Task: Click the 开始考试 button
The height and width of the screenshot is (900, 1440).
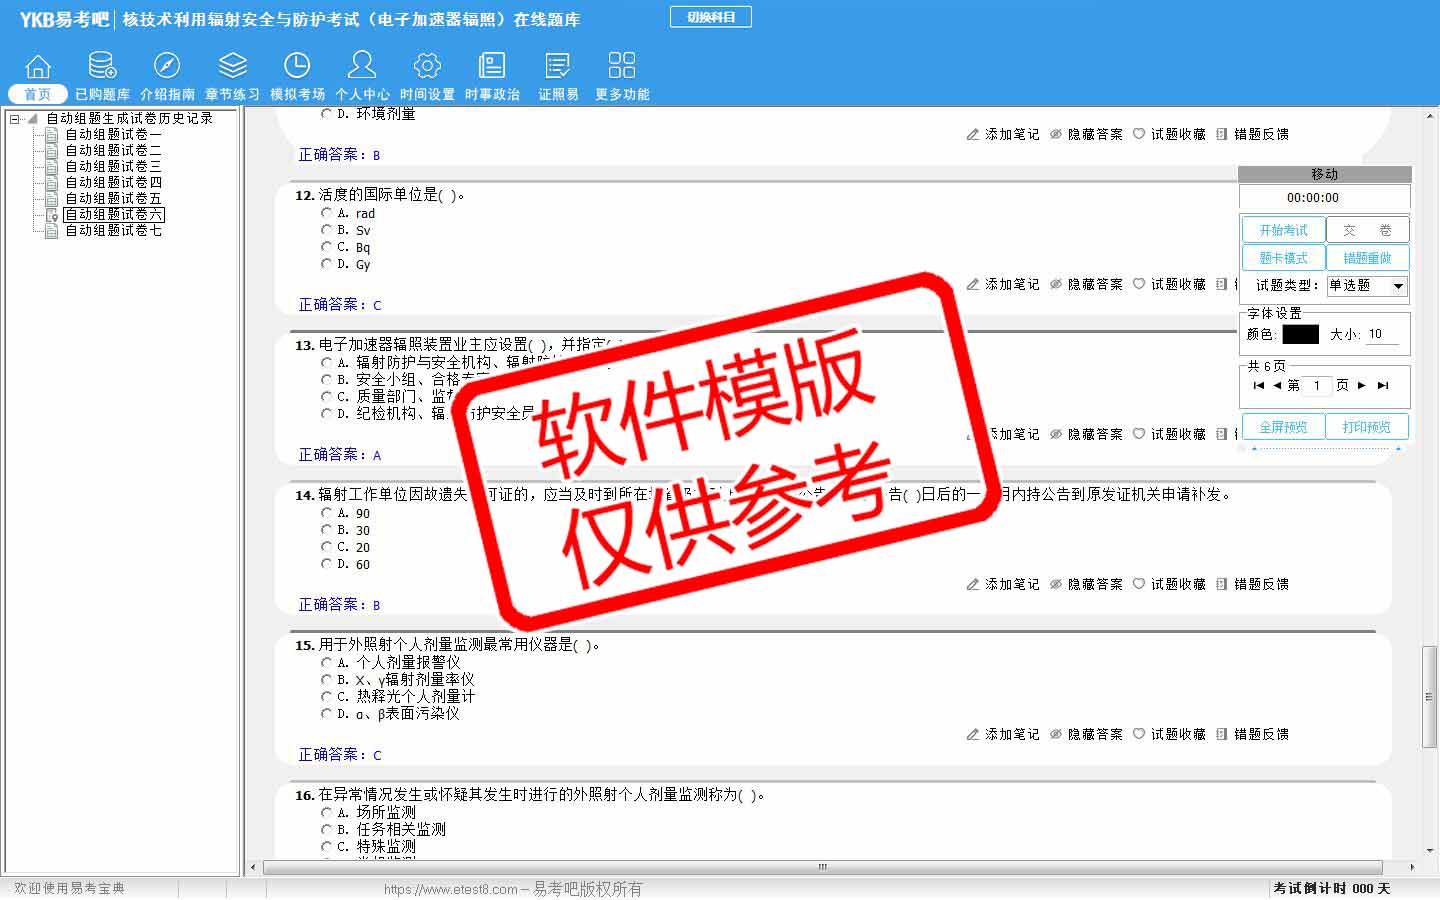Action: coord(1283,230)
